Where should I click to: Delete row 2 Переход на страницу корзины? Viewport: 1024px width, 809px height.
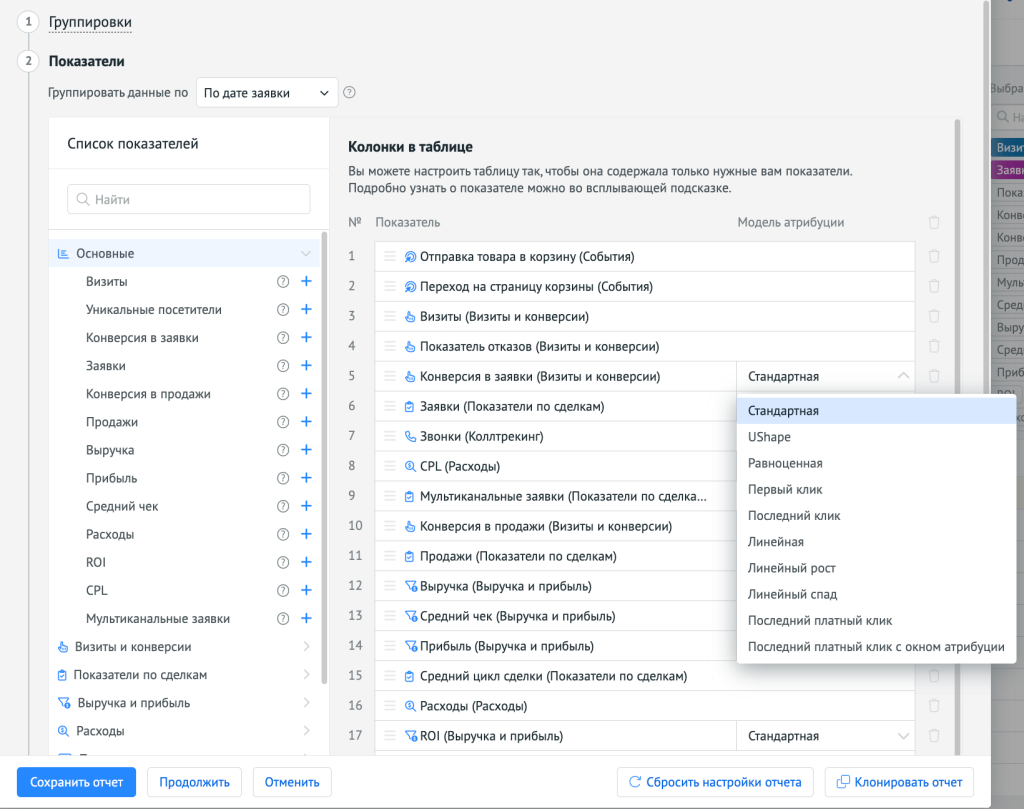click(x=934, y=286)
